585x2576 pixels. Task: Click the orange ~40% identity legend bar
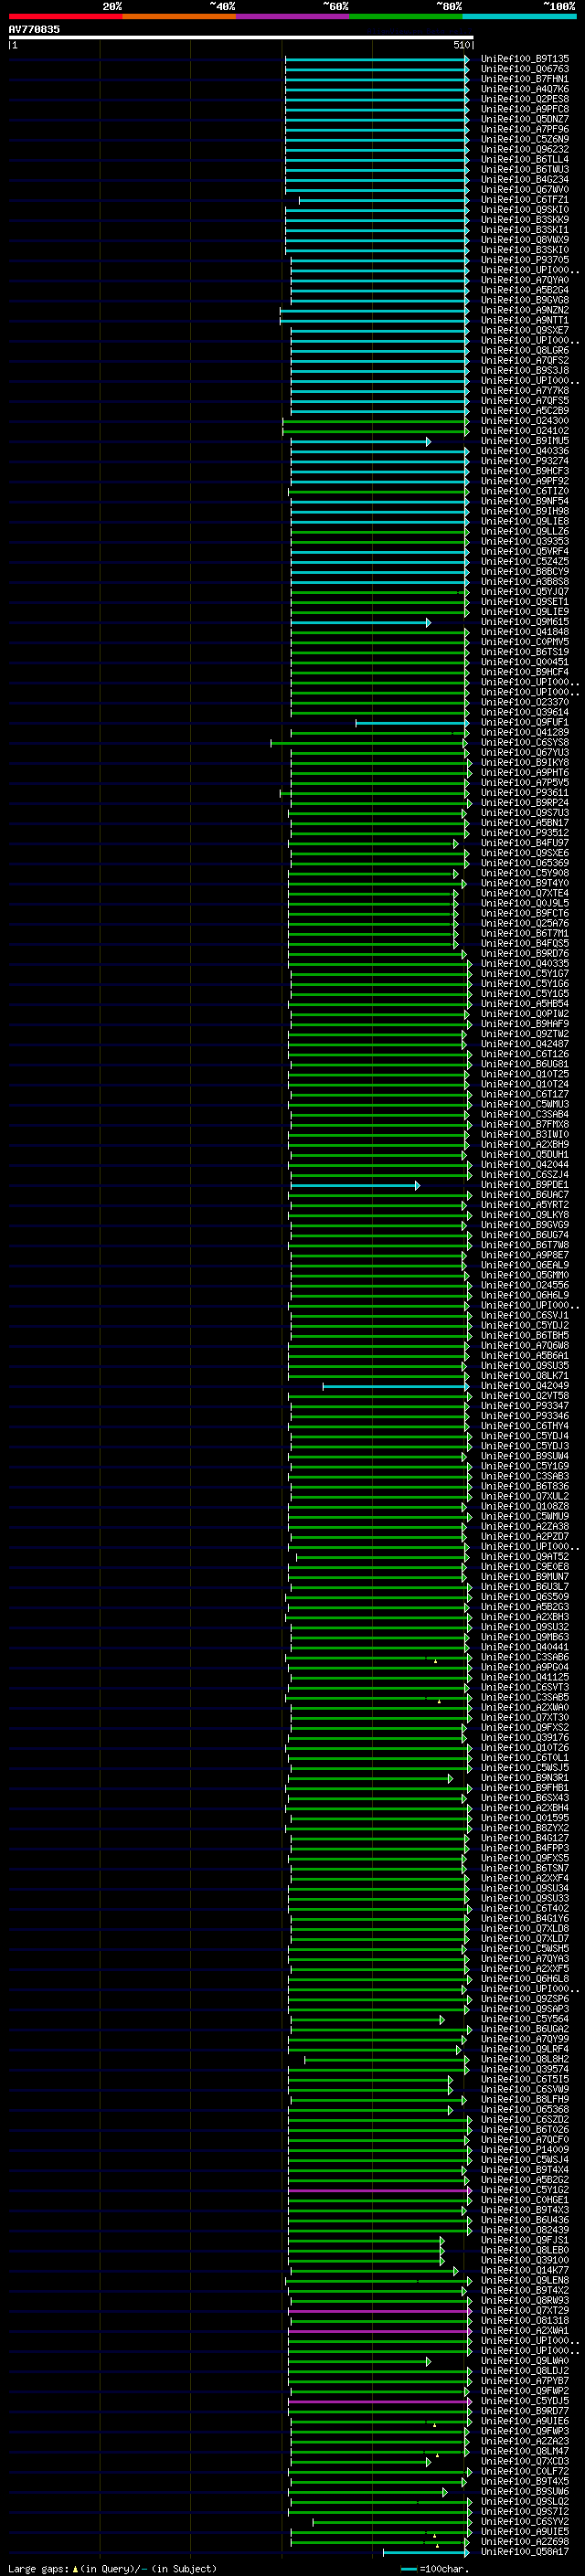179,16
